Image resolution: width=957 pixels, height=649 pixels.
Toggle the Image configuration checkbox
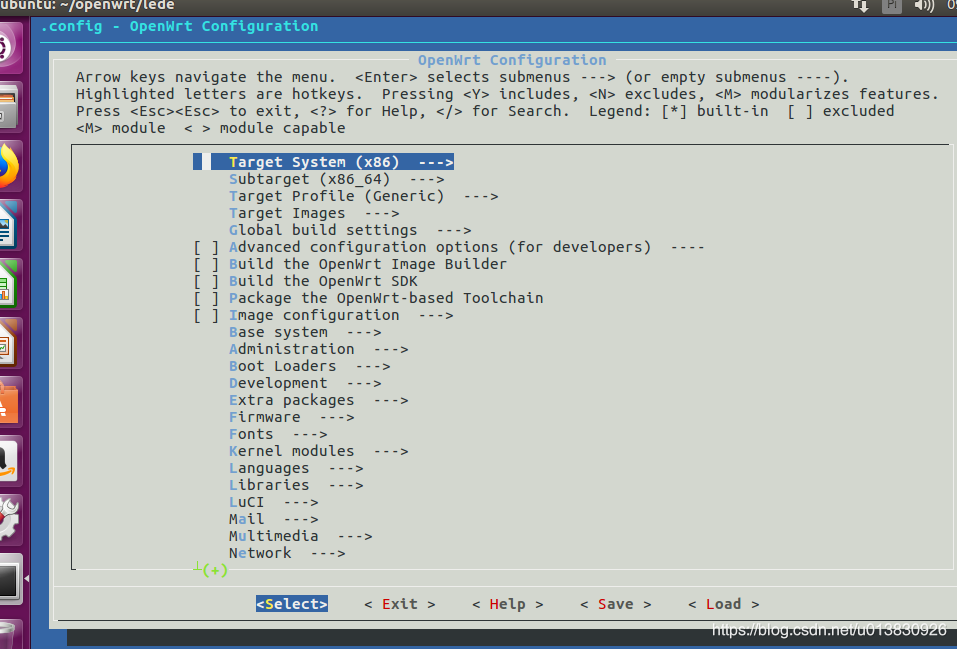(x=206, y=316)
